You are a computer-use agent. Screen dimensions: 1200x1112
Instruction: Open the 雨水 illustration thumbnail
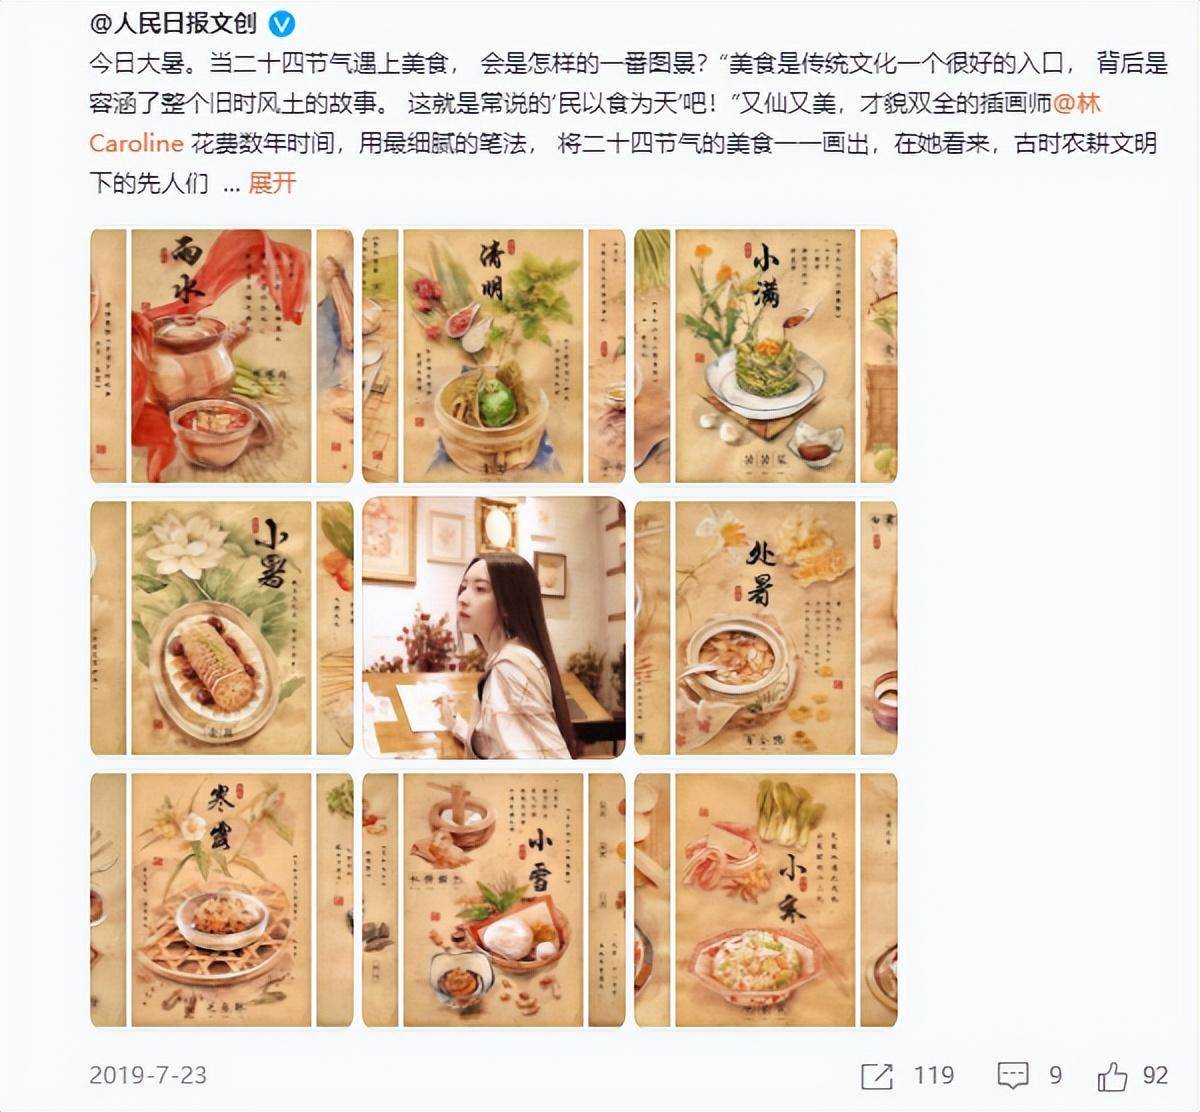pyautogui.click(x=222, y=357)
